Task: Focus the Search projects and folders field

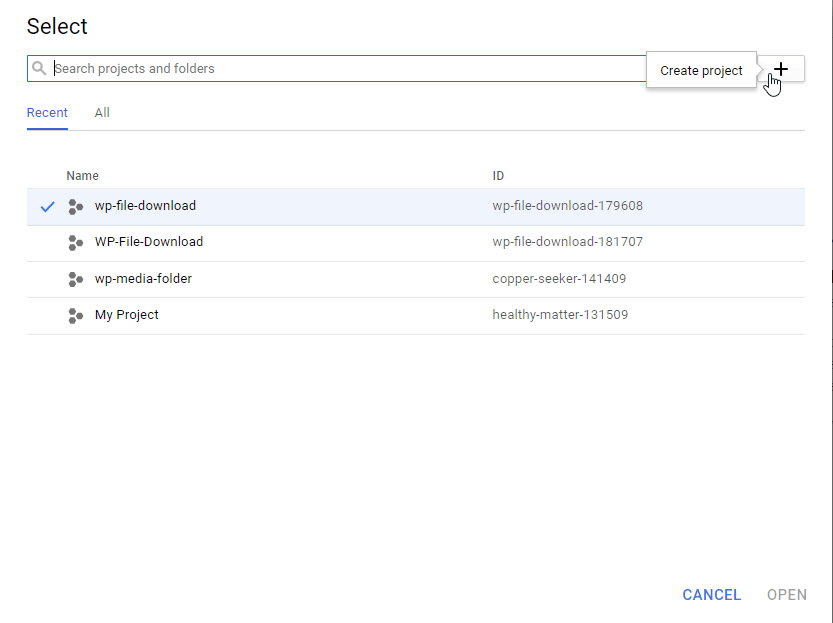Action: (340, 69)
